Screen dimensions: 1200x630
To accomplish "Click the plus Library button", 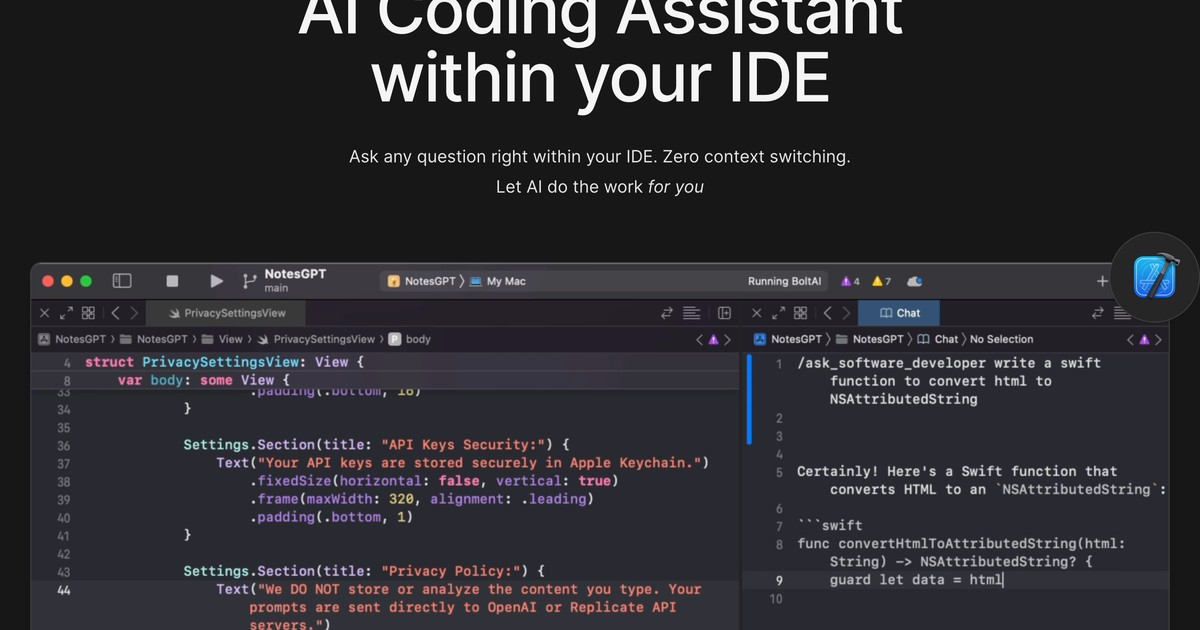I will coord(1102,282).
